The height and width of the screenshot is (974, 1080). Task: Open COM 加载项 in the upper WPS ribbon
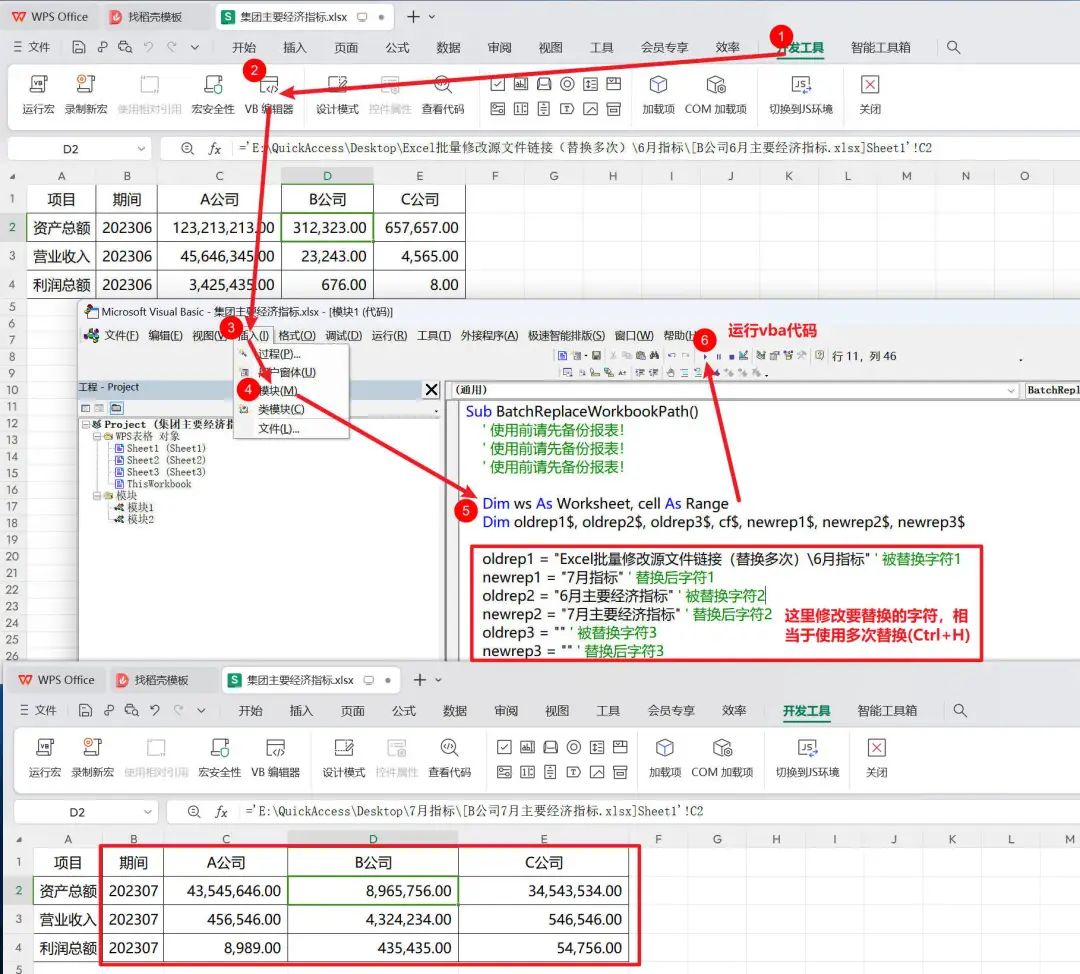click(x=715, y=94)
